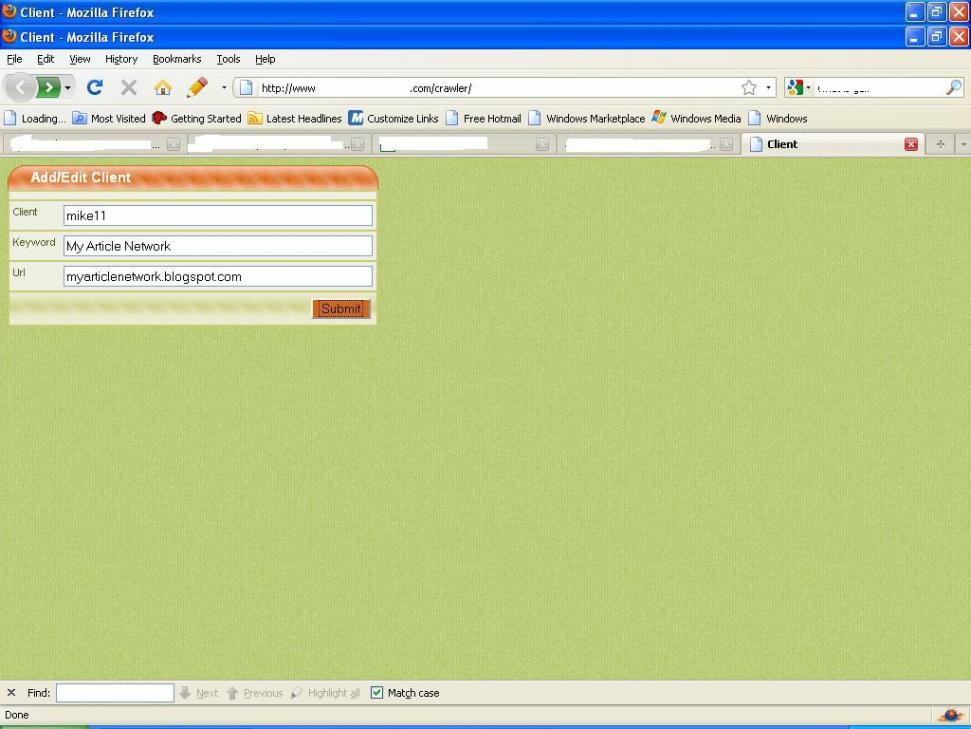
Task: Open the Customize Links bookmark
Action: click(x=393, y=118)
